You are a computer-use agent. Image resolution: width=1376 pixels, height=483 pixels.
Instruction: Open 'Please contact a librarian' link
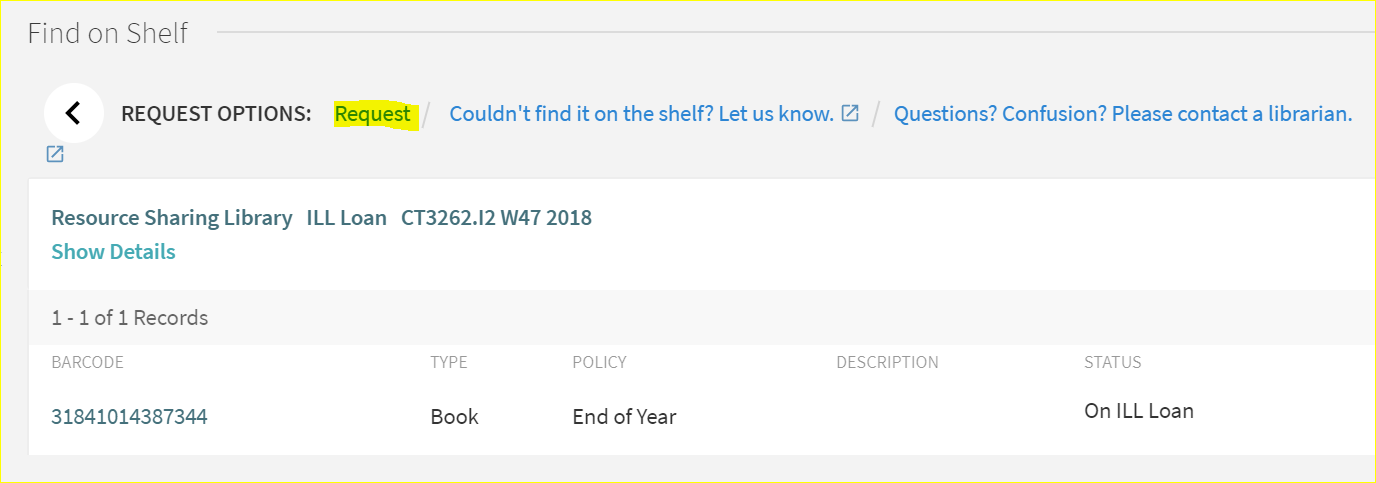point(1122,114)
